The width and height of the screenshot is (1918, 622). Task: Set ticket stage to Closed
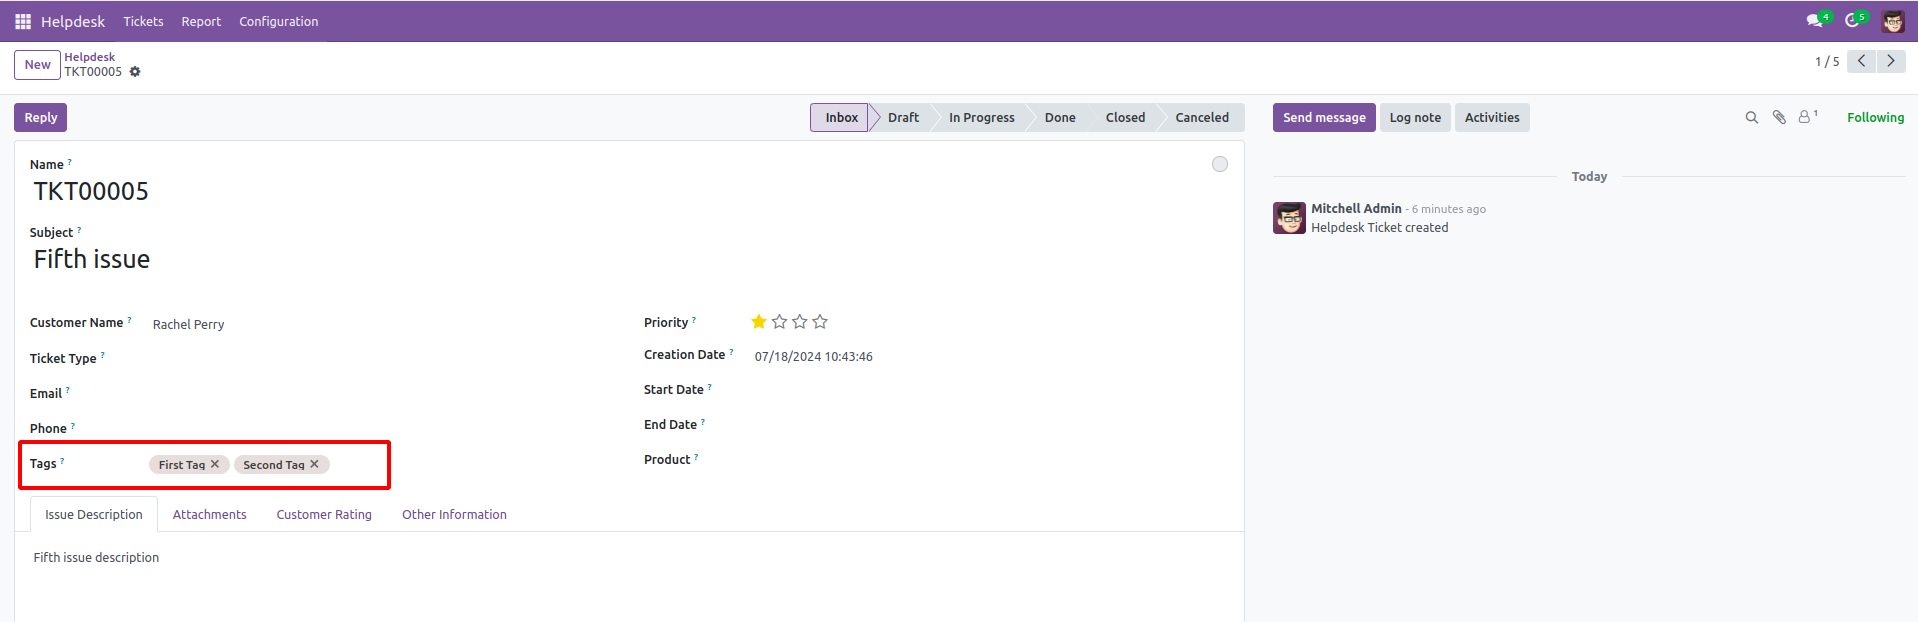1125,118
